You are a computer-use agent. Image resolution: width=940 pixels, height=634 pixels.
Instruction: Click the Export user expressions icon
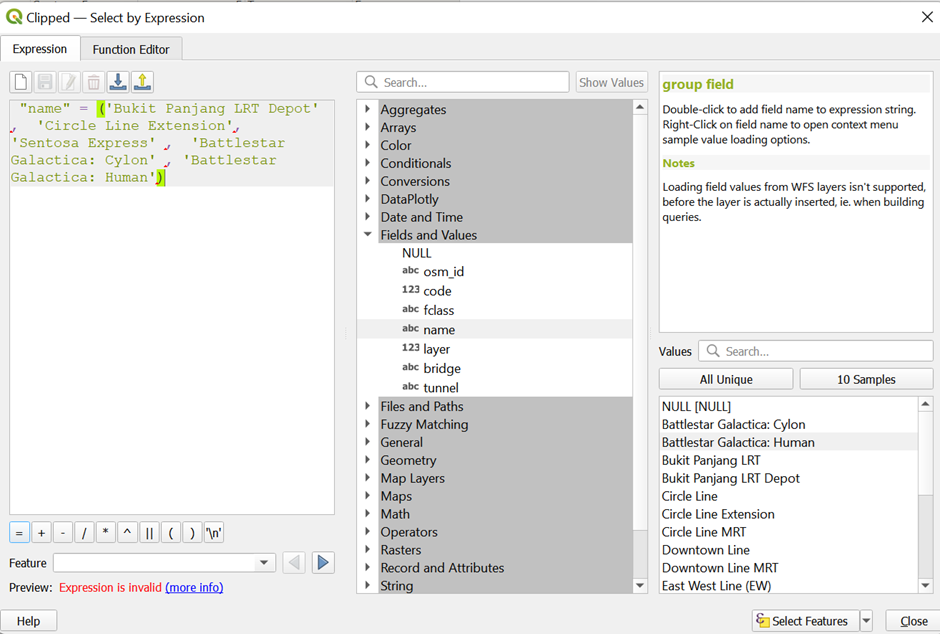coord(142,82)
